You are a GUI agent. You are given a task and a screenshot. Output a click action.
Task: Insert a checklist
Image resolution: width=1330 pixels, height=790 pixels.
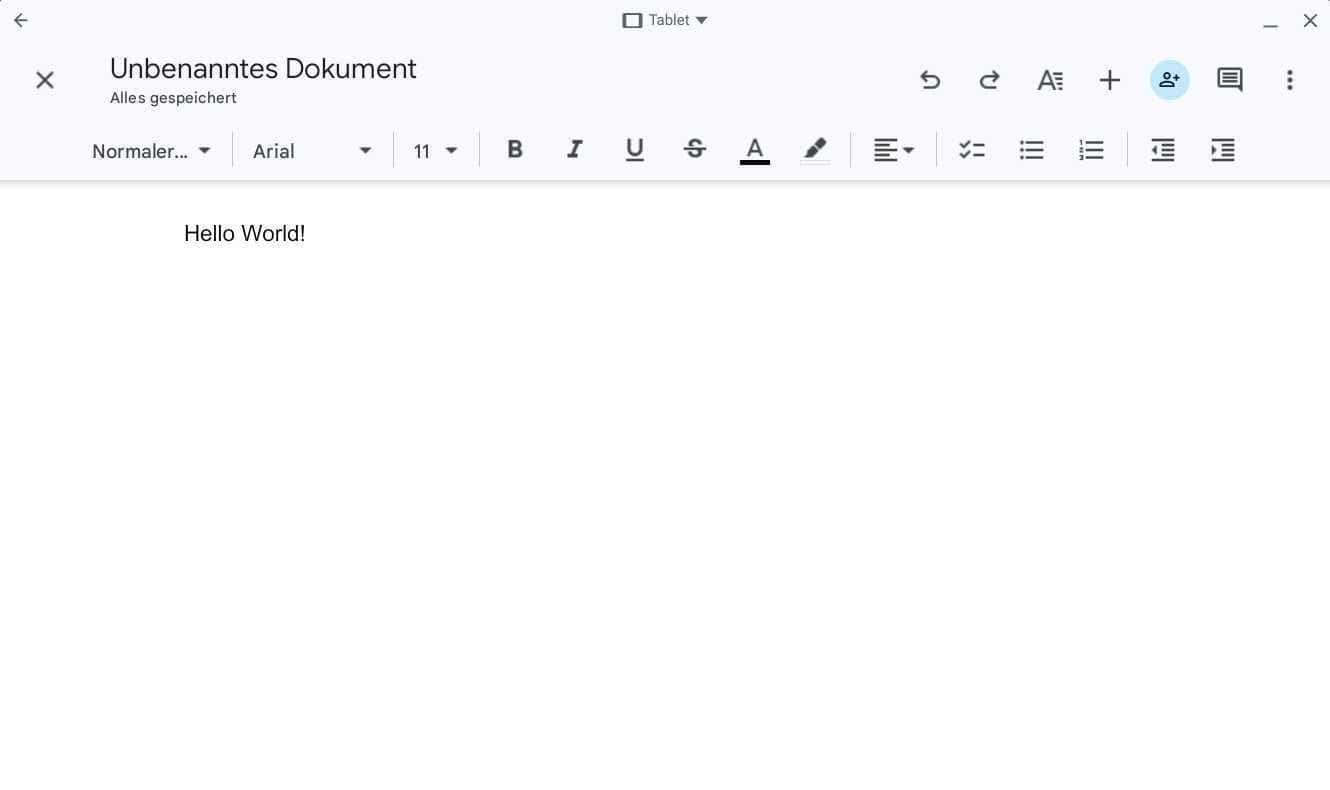(x=971, y=150)
